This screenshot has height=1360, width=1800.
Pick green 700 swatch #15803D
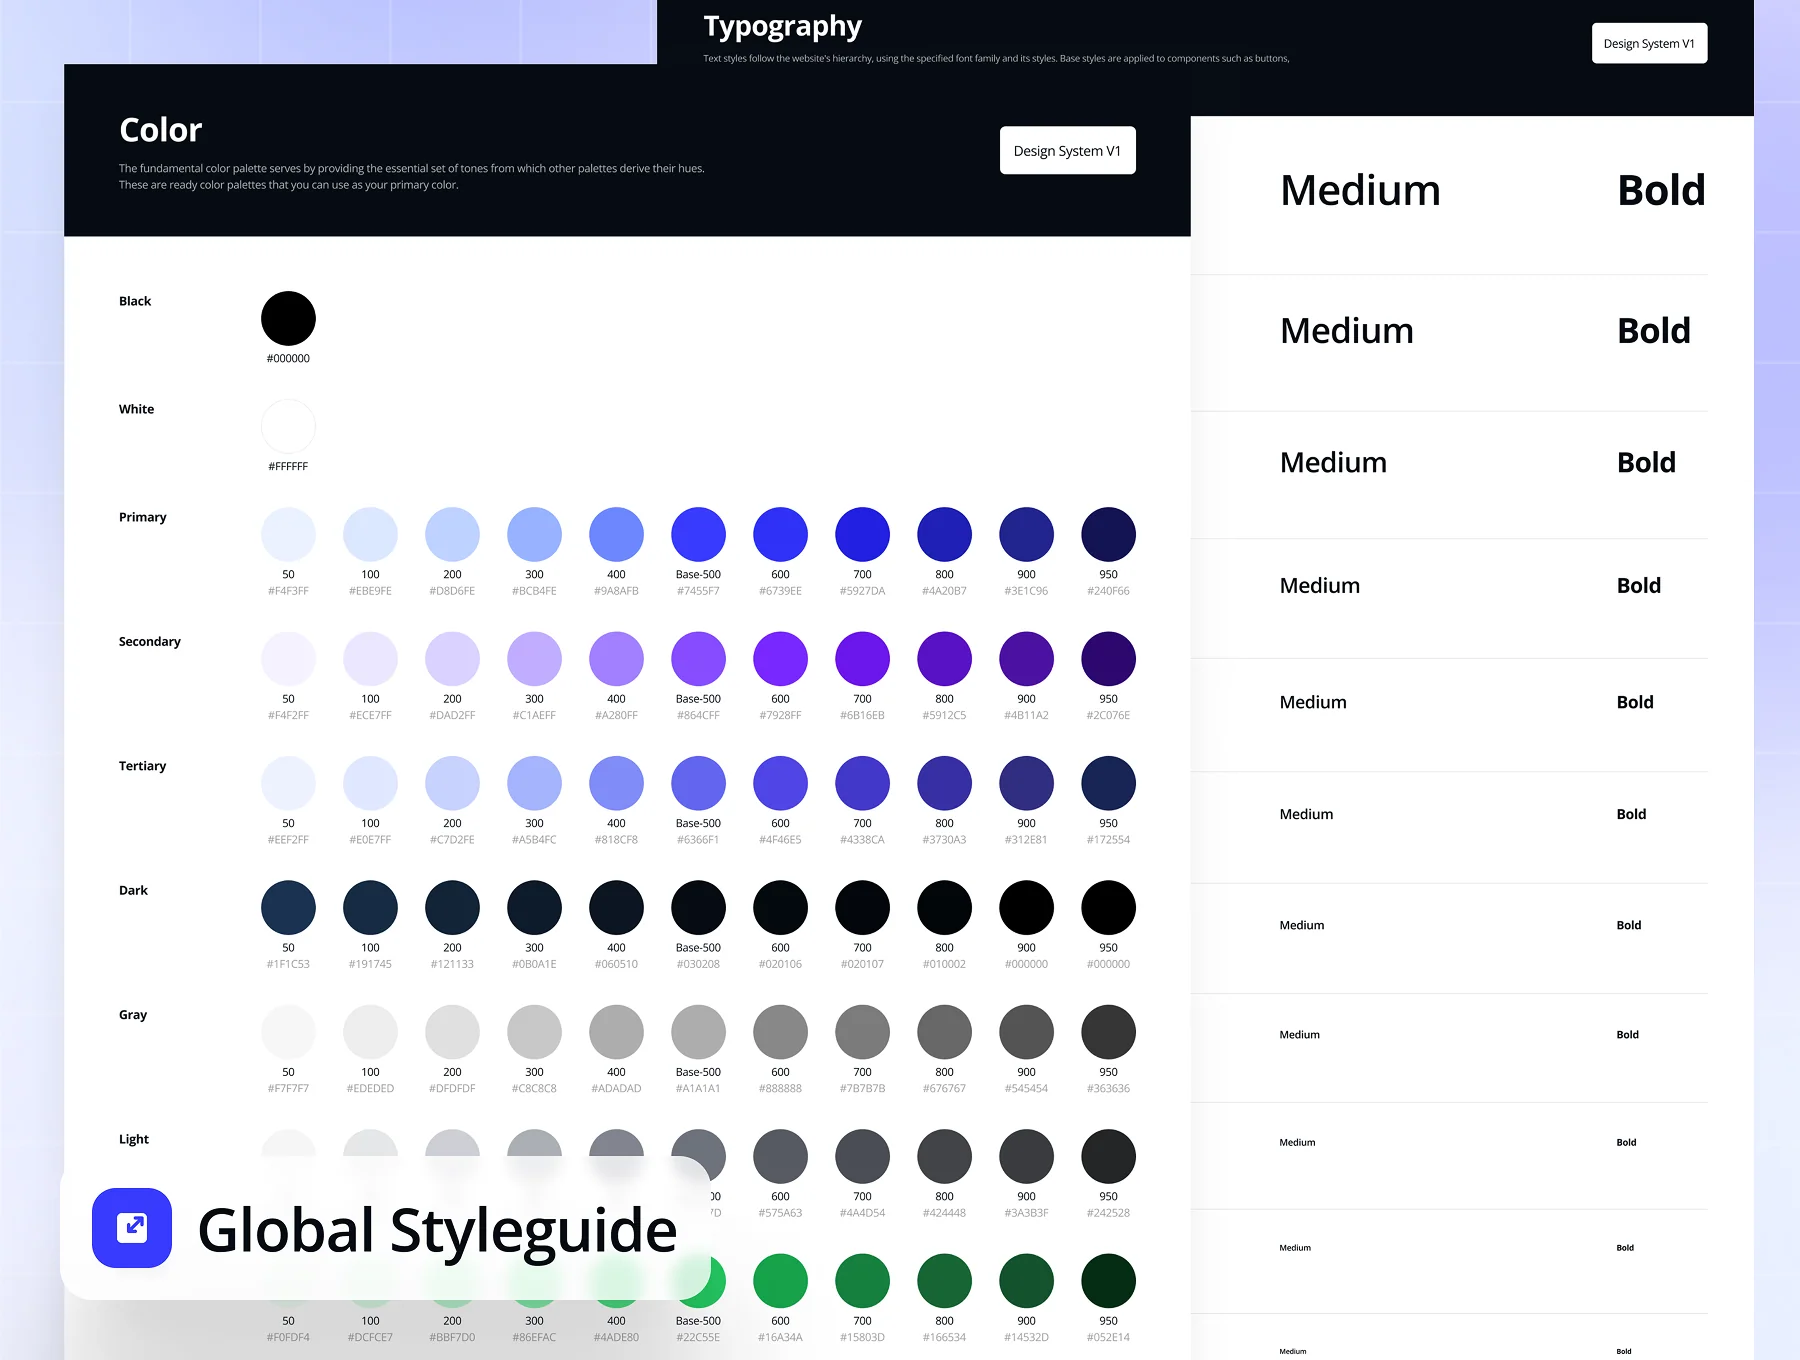coord(862,1281)
